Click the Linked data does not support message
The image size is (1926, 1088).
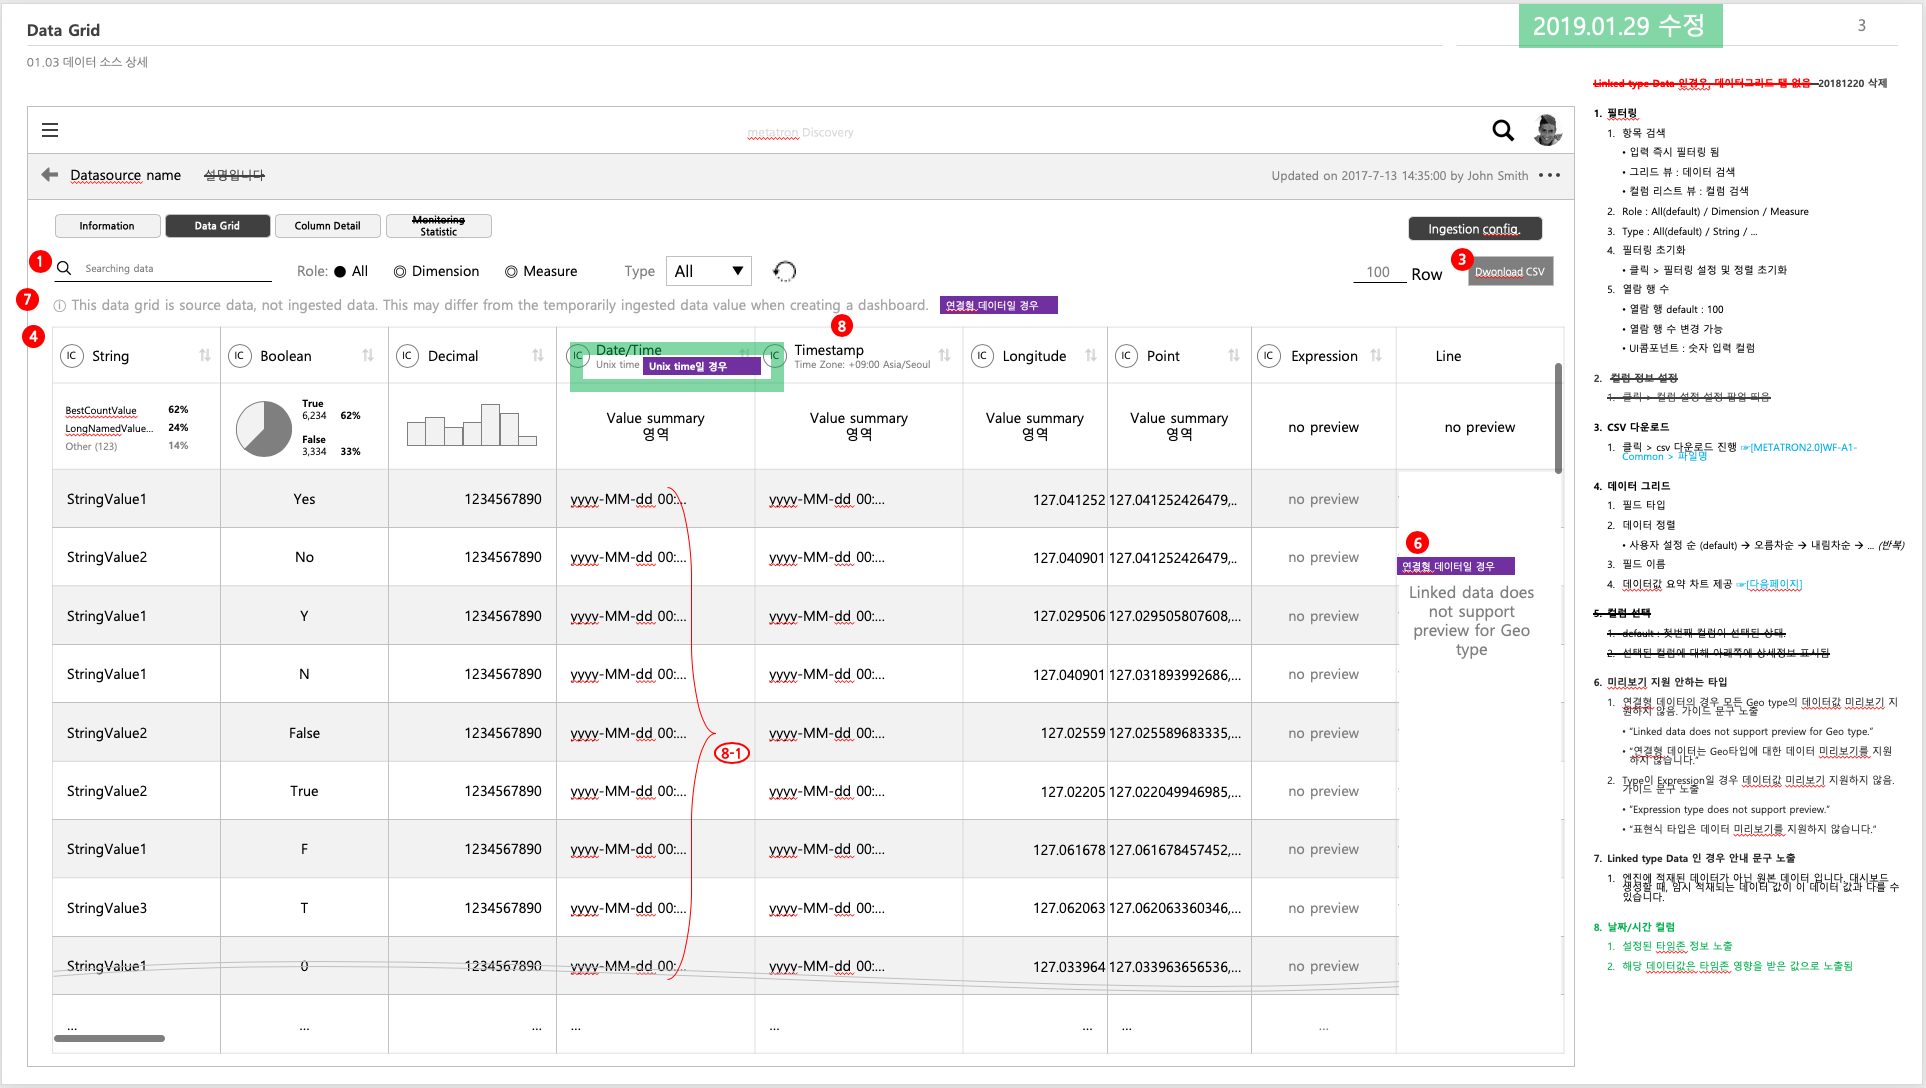point(1471,621)
